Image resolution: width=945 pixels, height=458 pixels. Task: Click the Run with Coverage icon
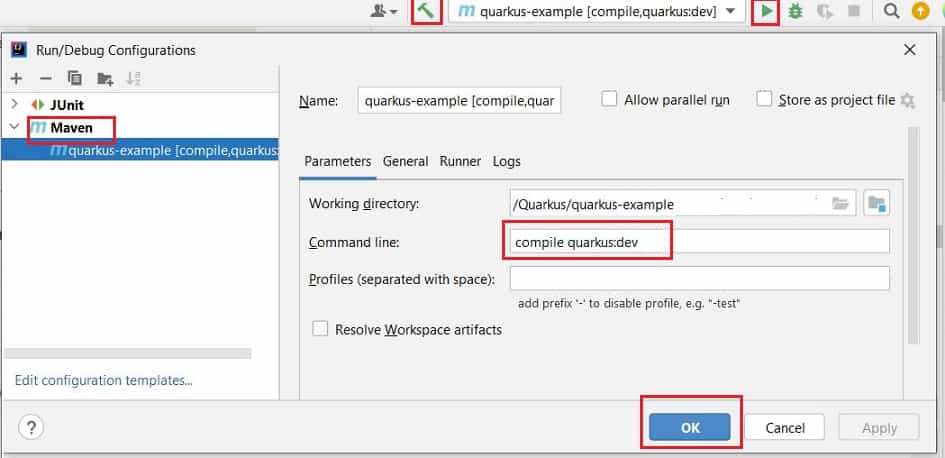point(825,11)
